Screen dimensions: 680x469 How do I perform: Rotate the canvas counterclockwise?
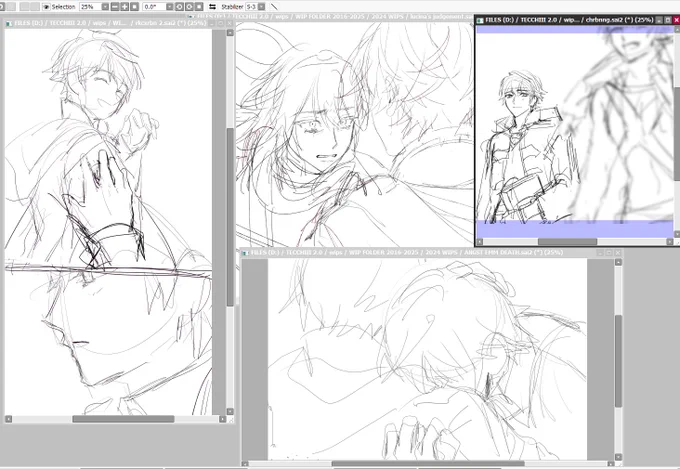179,7
